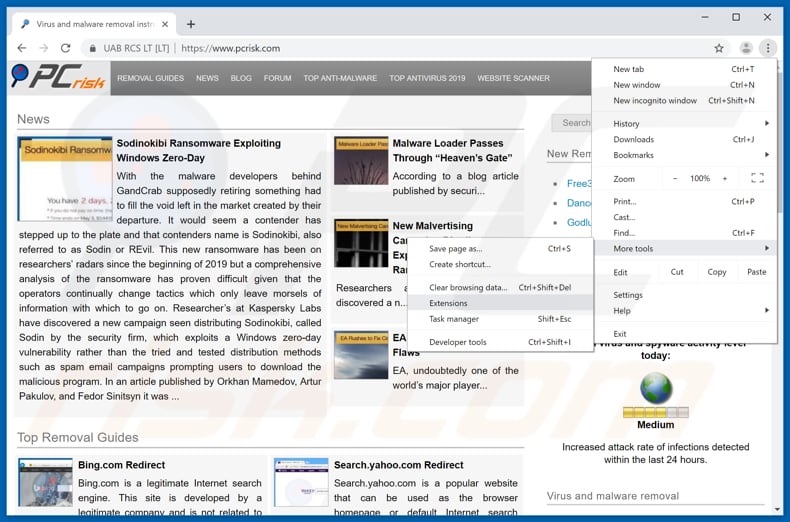Click the padlock security icon in the address bar

93,48
